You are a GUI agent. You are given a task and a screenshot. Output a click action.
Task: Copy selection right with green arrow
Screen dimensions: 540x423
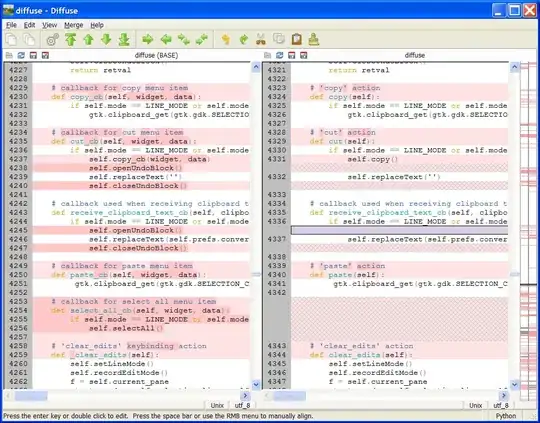tap(148, 40)
